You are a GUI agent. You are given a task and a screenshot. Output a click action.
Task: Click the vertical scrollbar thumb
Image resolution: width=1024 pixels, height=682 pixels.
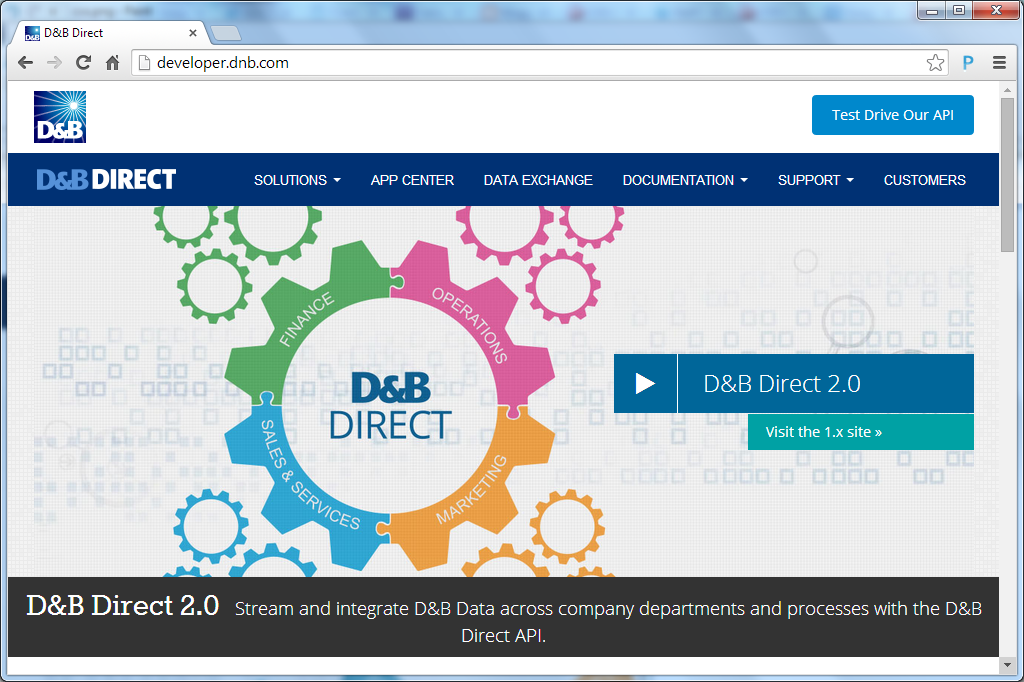[x=1007, y=174]
